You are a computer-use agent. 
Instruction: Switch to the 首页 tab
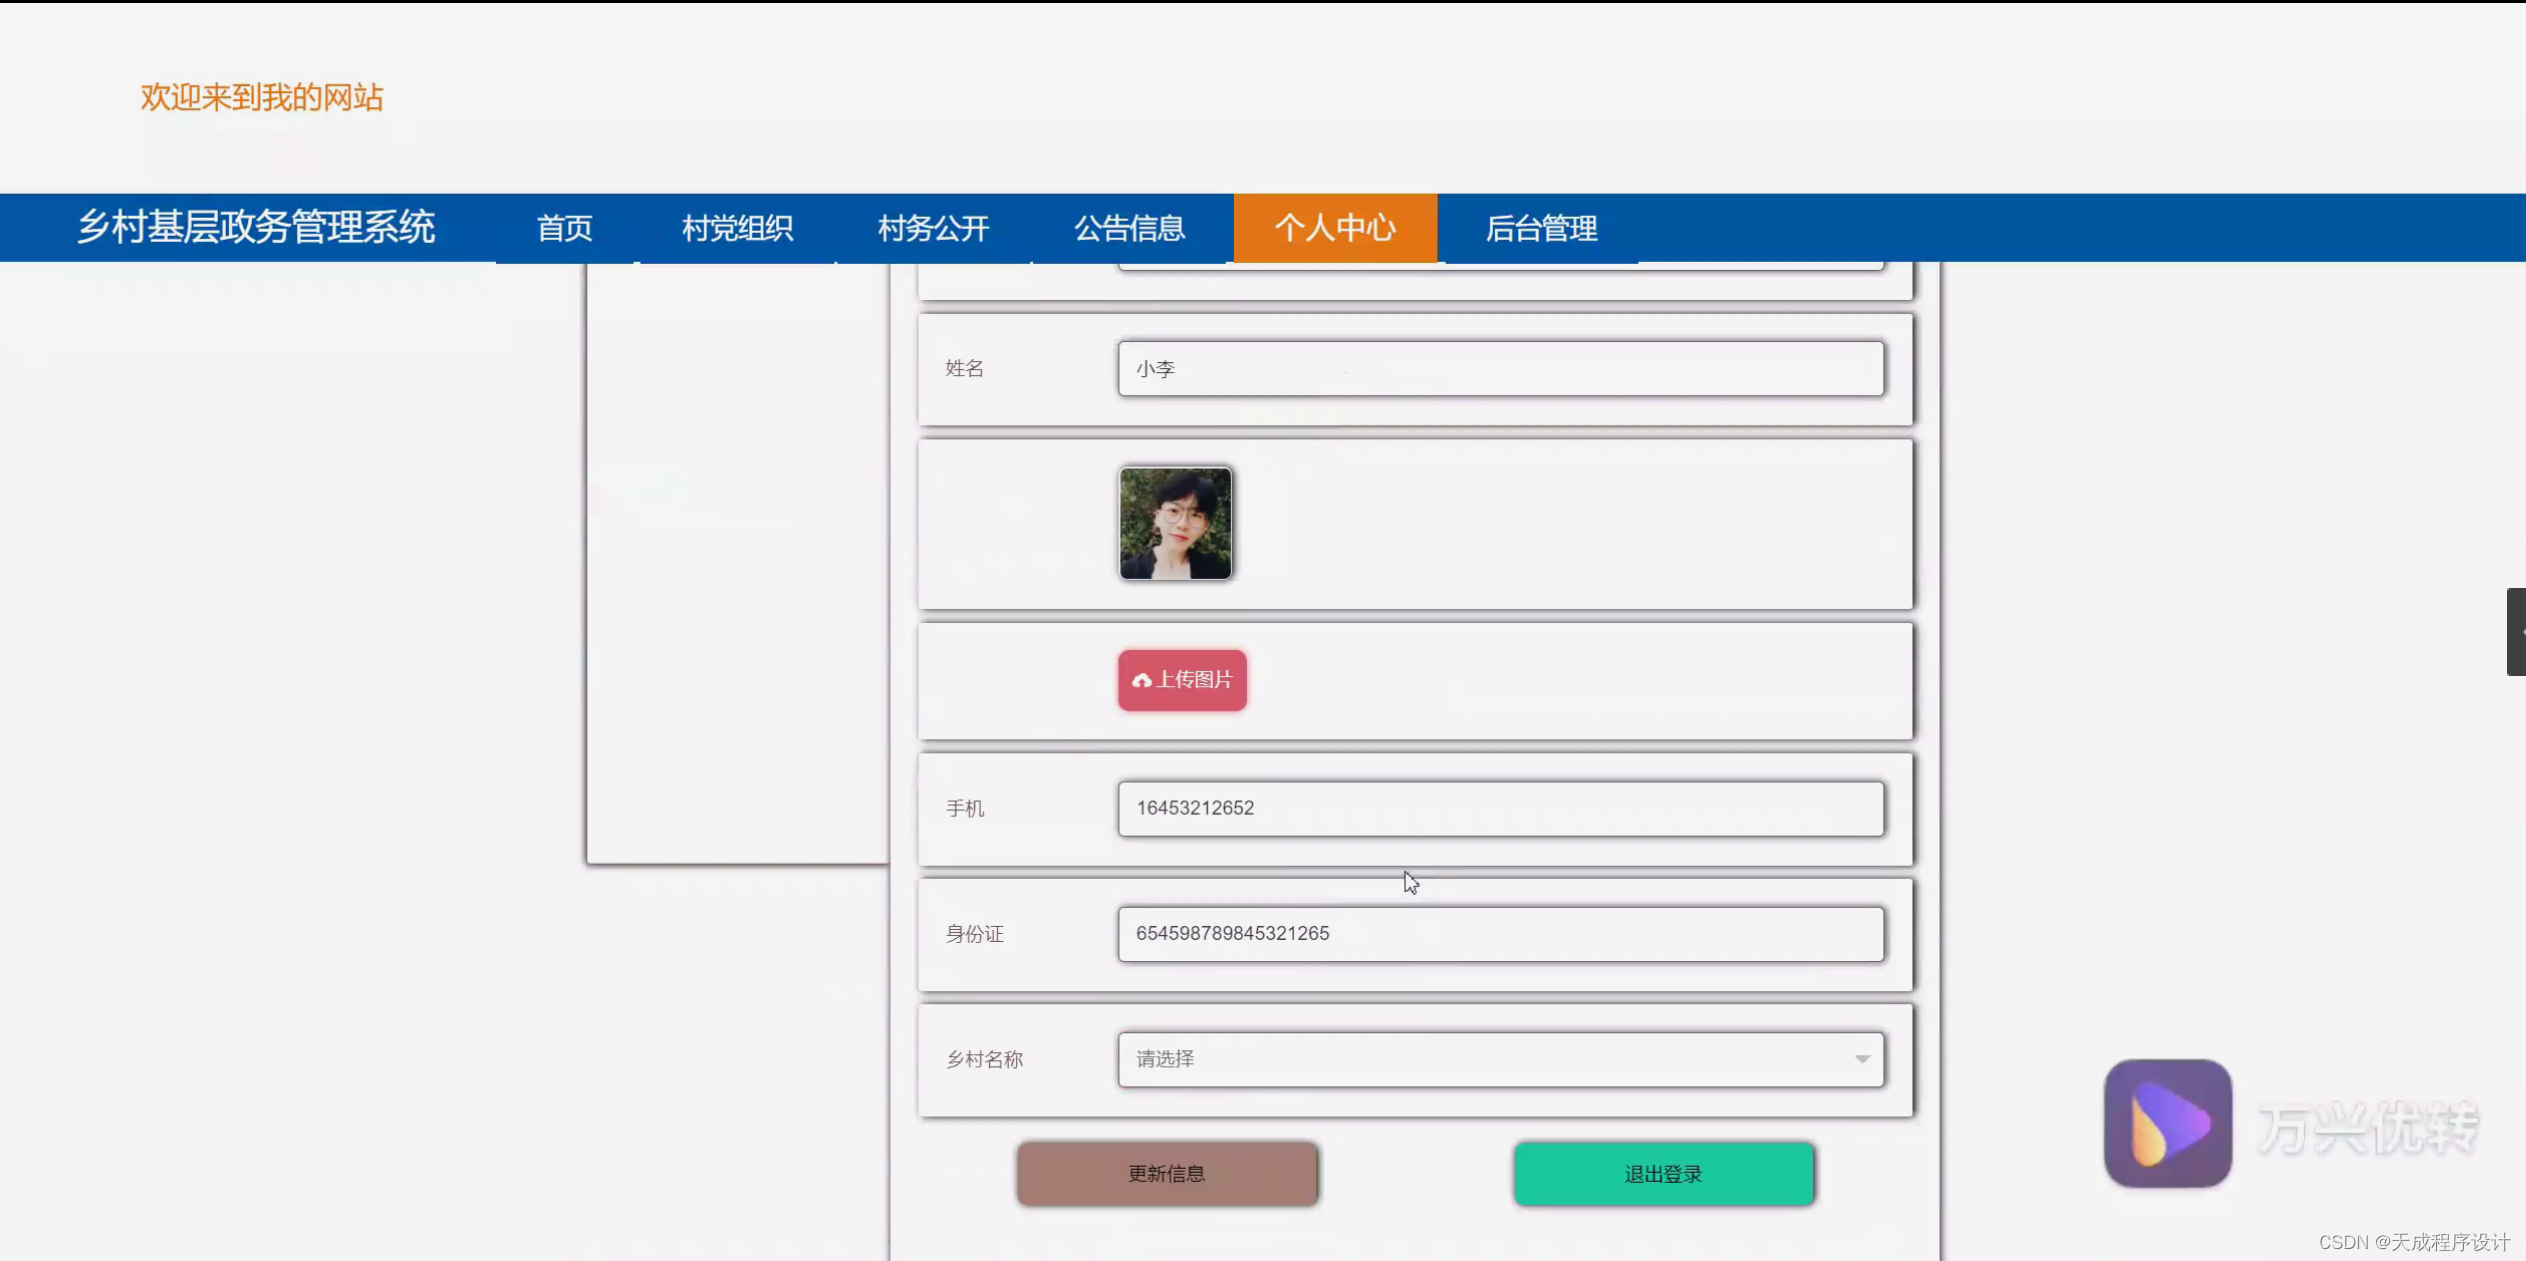(565, 228)
